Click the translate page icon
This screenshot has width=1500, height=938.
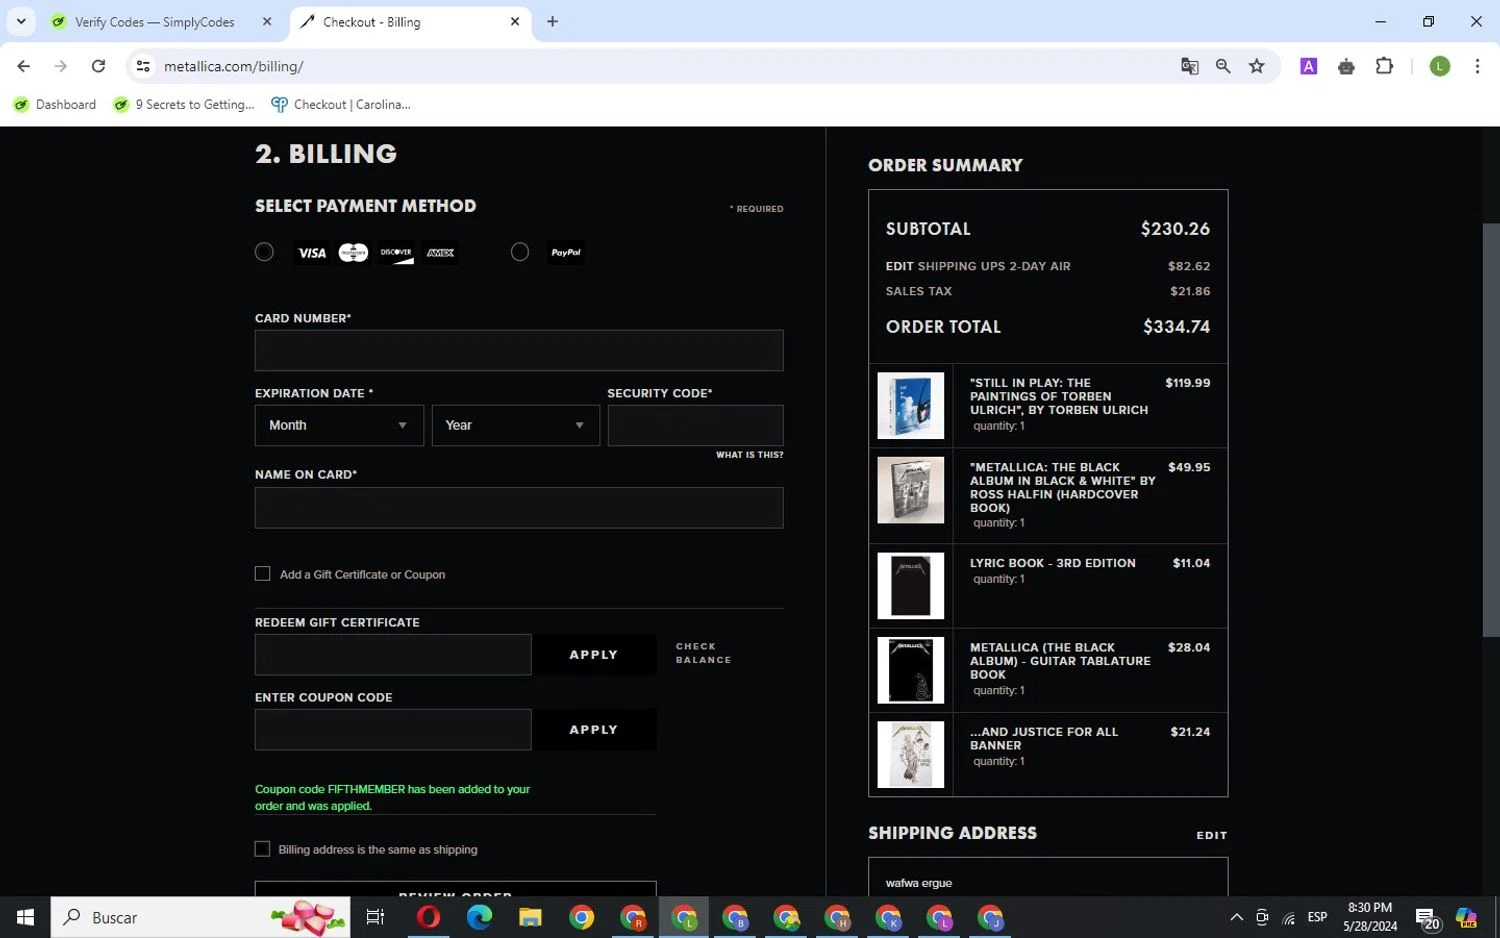coord(1189,66)
